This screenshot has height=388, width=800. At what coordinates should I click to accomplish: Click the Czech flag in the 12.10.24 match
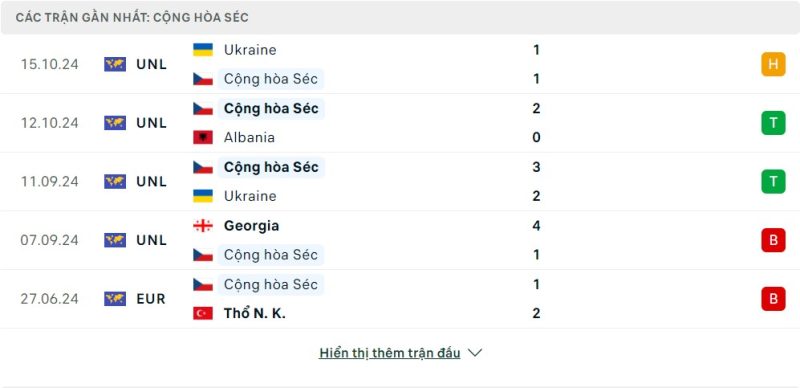(x=203, y=108)
